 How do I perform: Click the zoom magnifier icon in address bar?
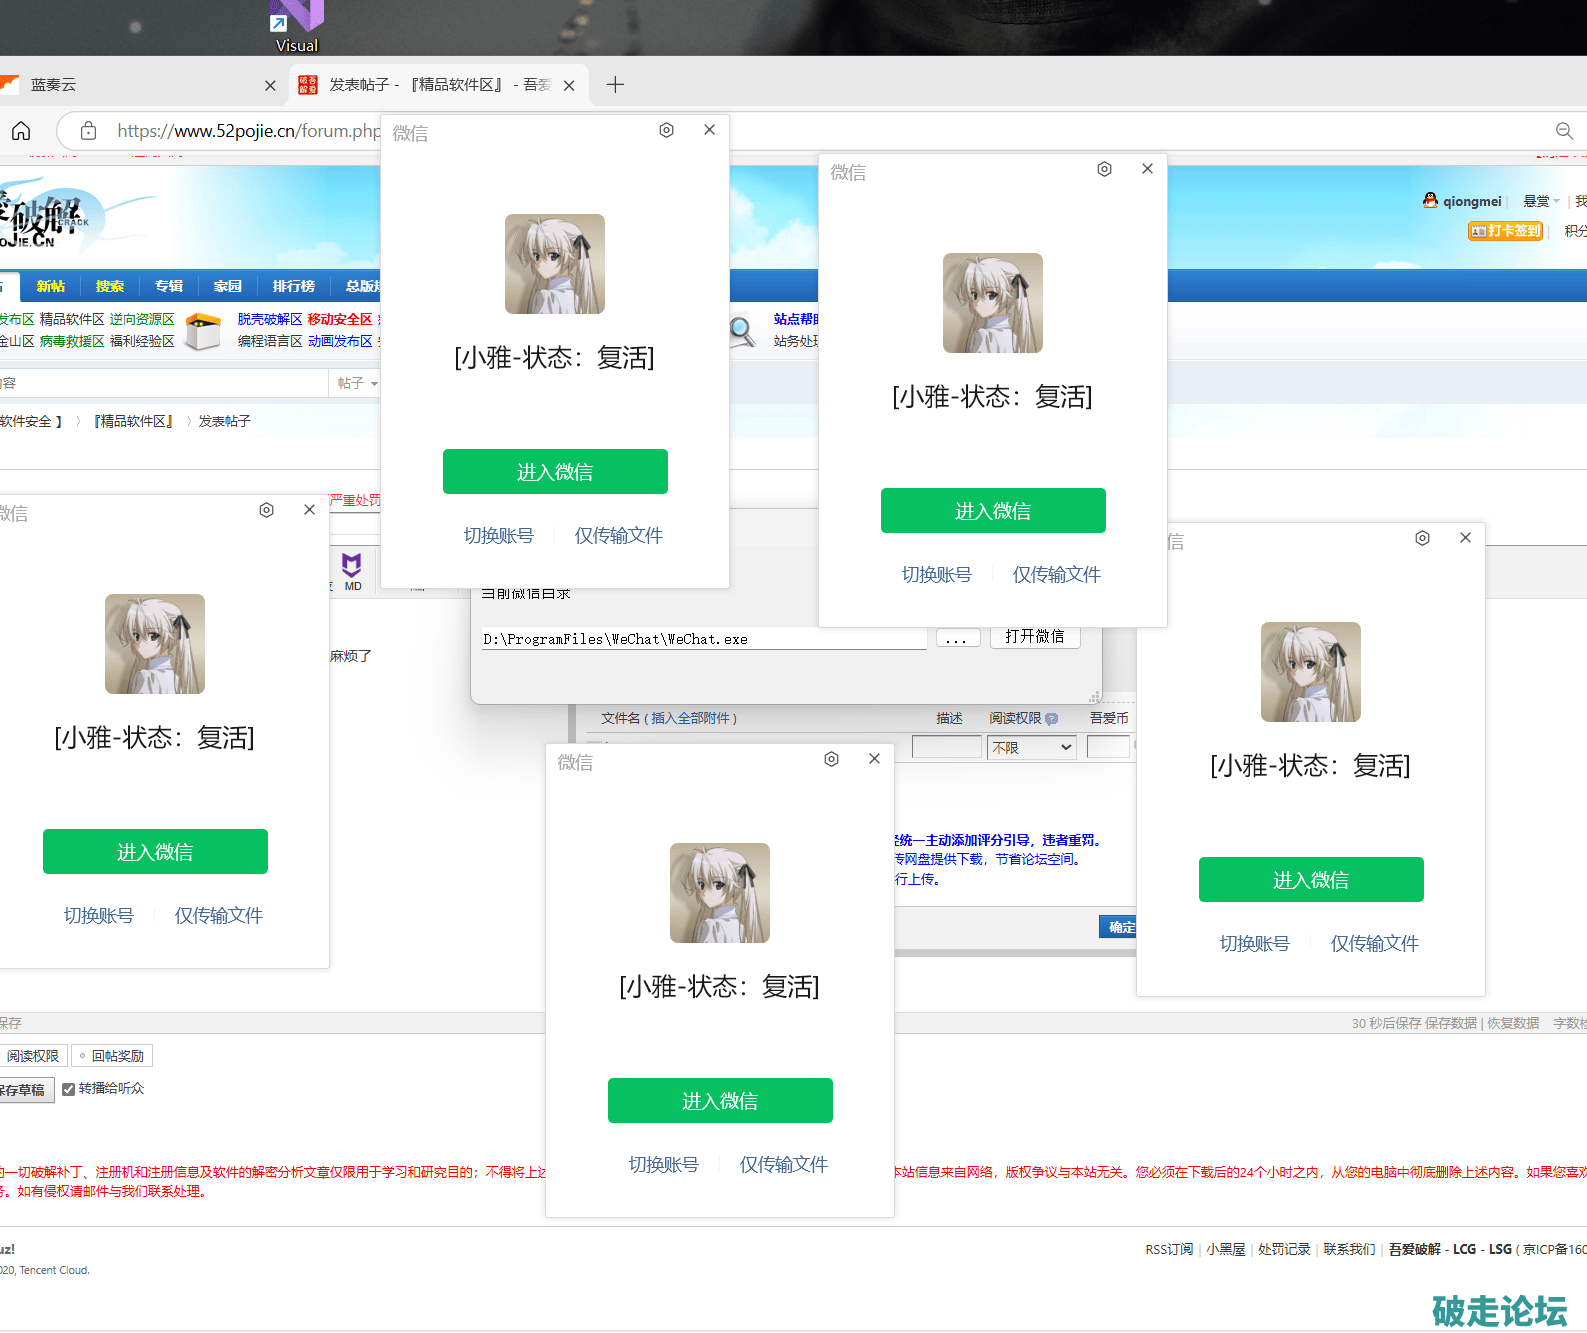tap(1564, 131)
